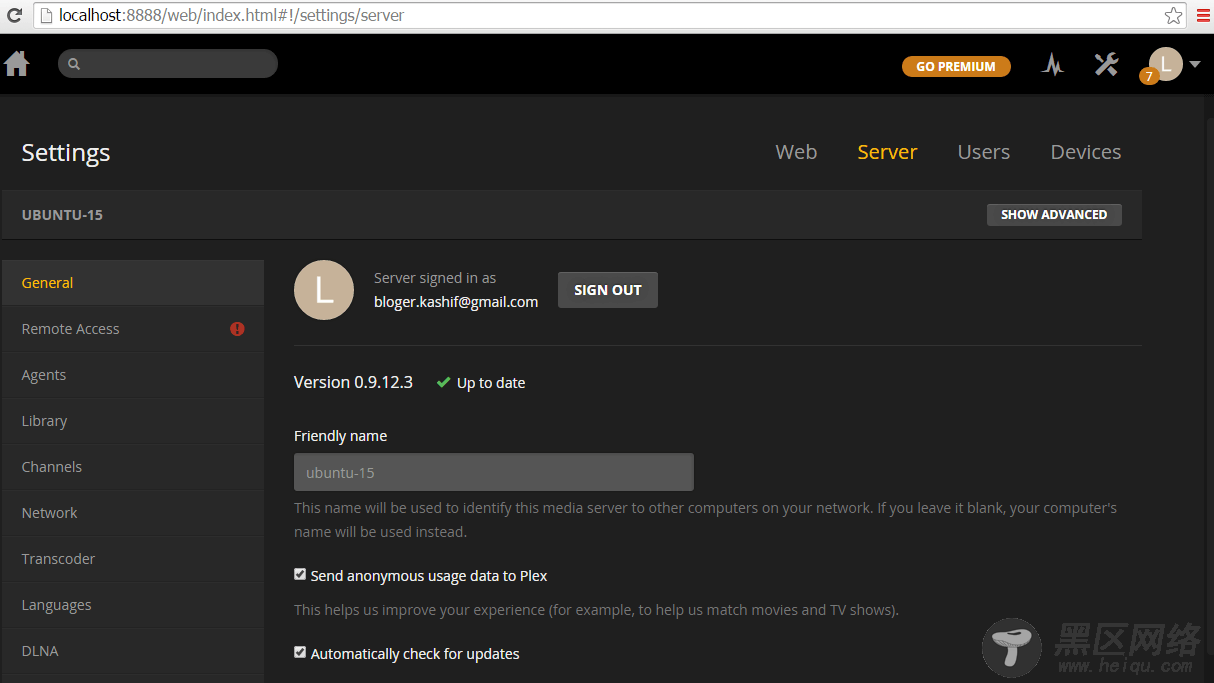Toggle Send anonymous usage data to Plex
Image resolution: width=1214 pixels, height=683 pixels.
(300, 575)
